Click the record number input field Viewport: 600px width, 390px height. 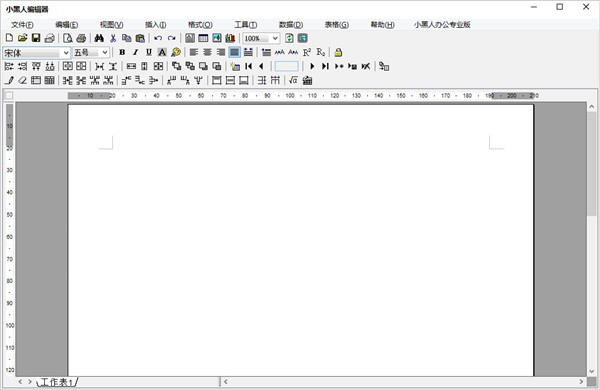coord(287,66)
